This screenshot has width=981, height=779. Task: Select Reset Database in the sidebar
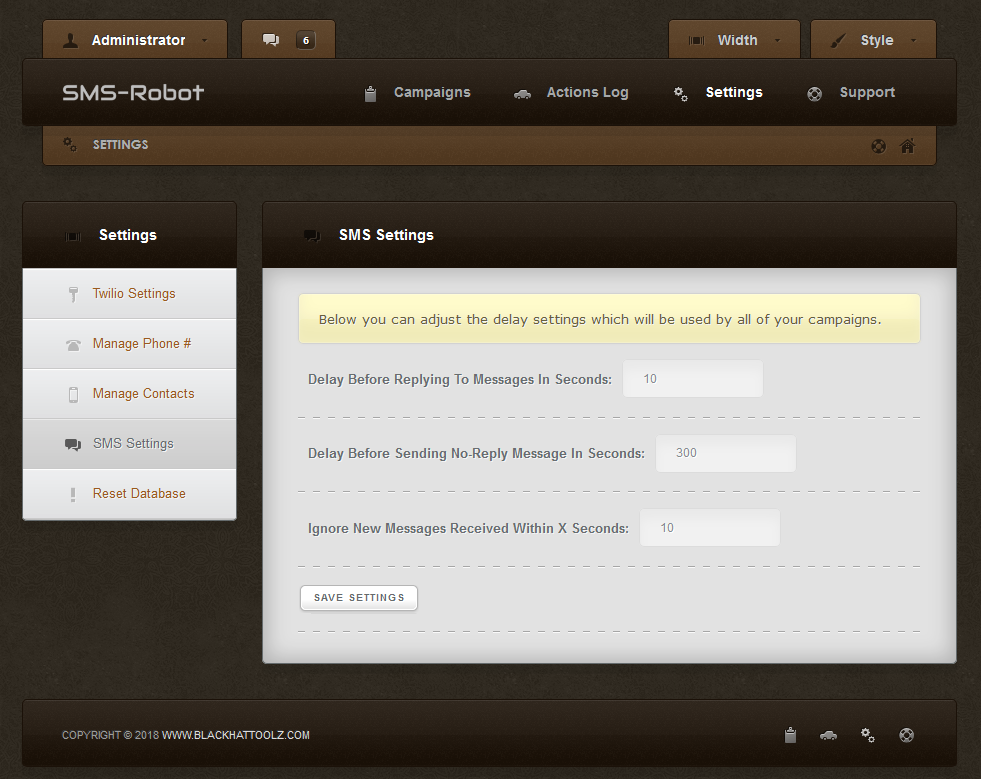pos(130,494)
